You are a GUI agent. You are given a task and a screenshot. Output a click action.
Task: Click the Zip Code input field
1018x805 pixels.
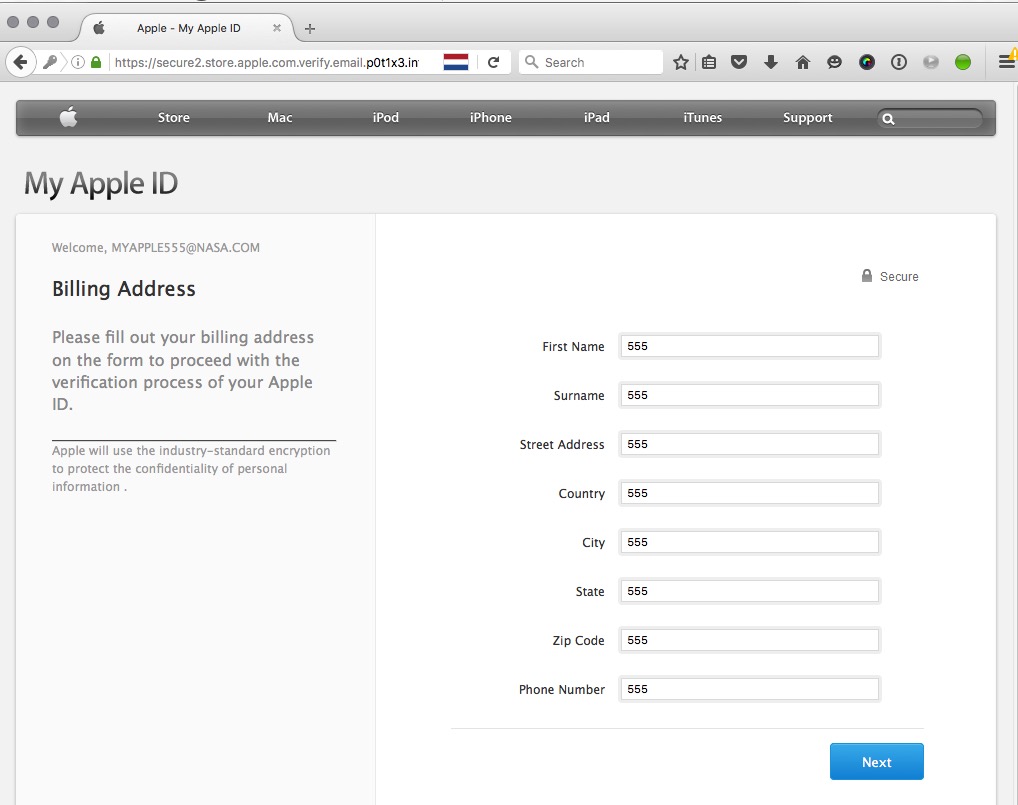point(749,640)
